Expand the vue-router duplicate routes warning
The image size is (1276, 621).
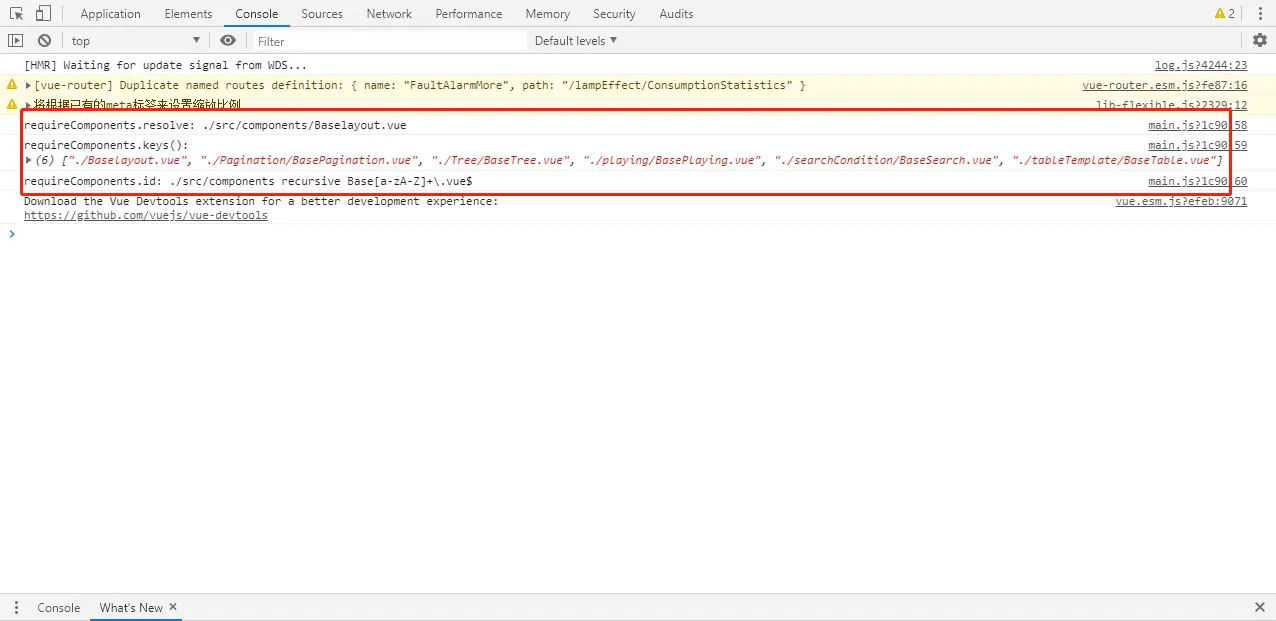coord(28,86)
